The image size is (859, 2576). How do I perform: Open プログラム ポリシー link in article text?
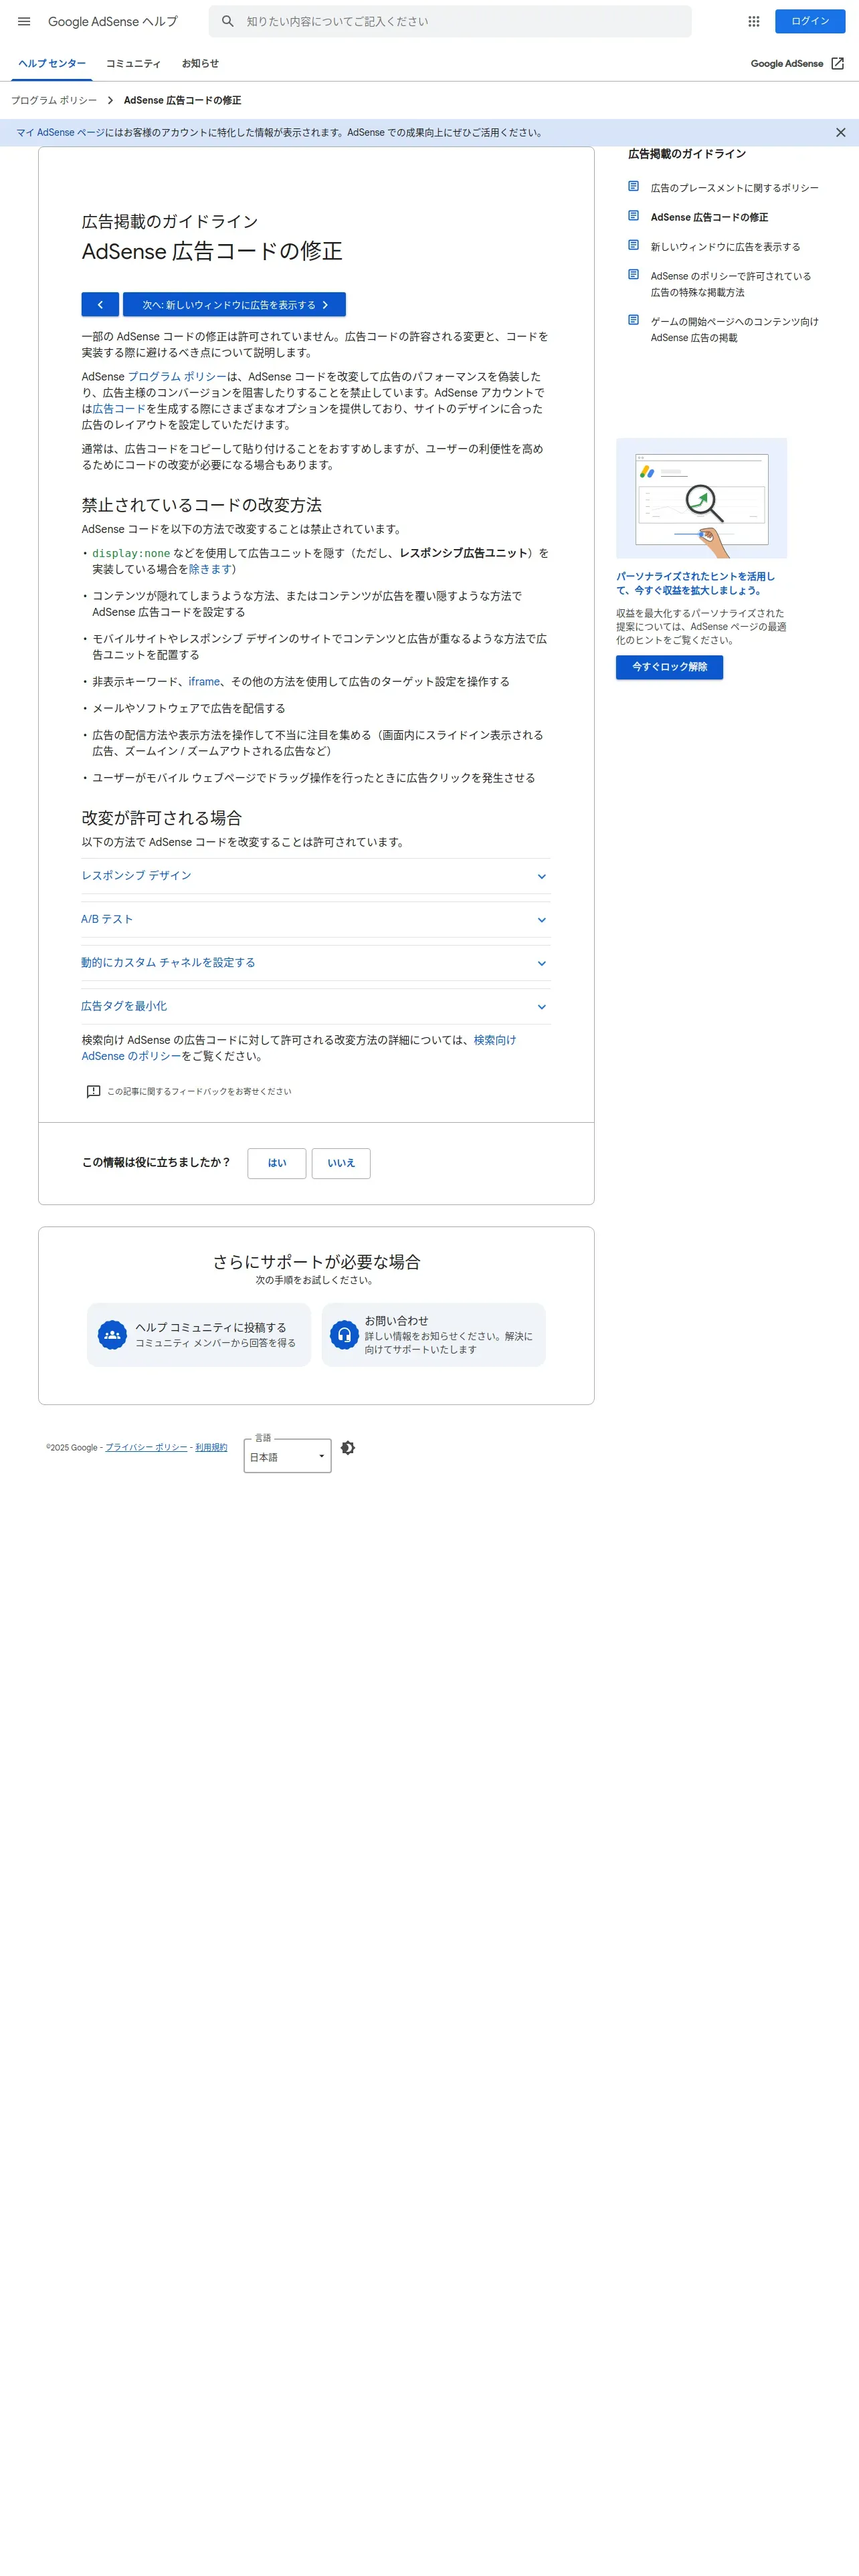coord(177,377)
